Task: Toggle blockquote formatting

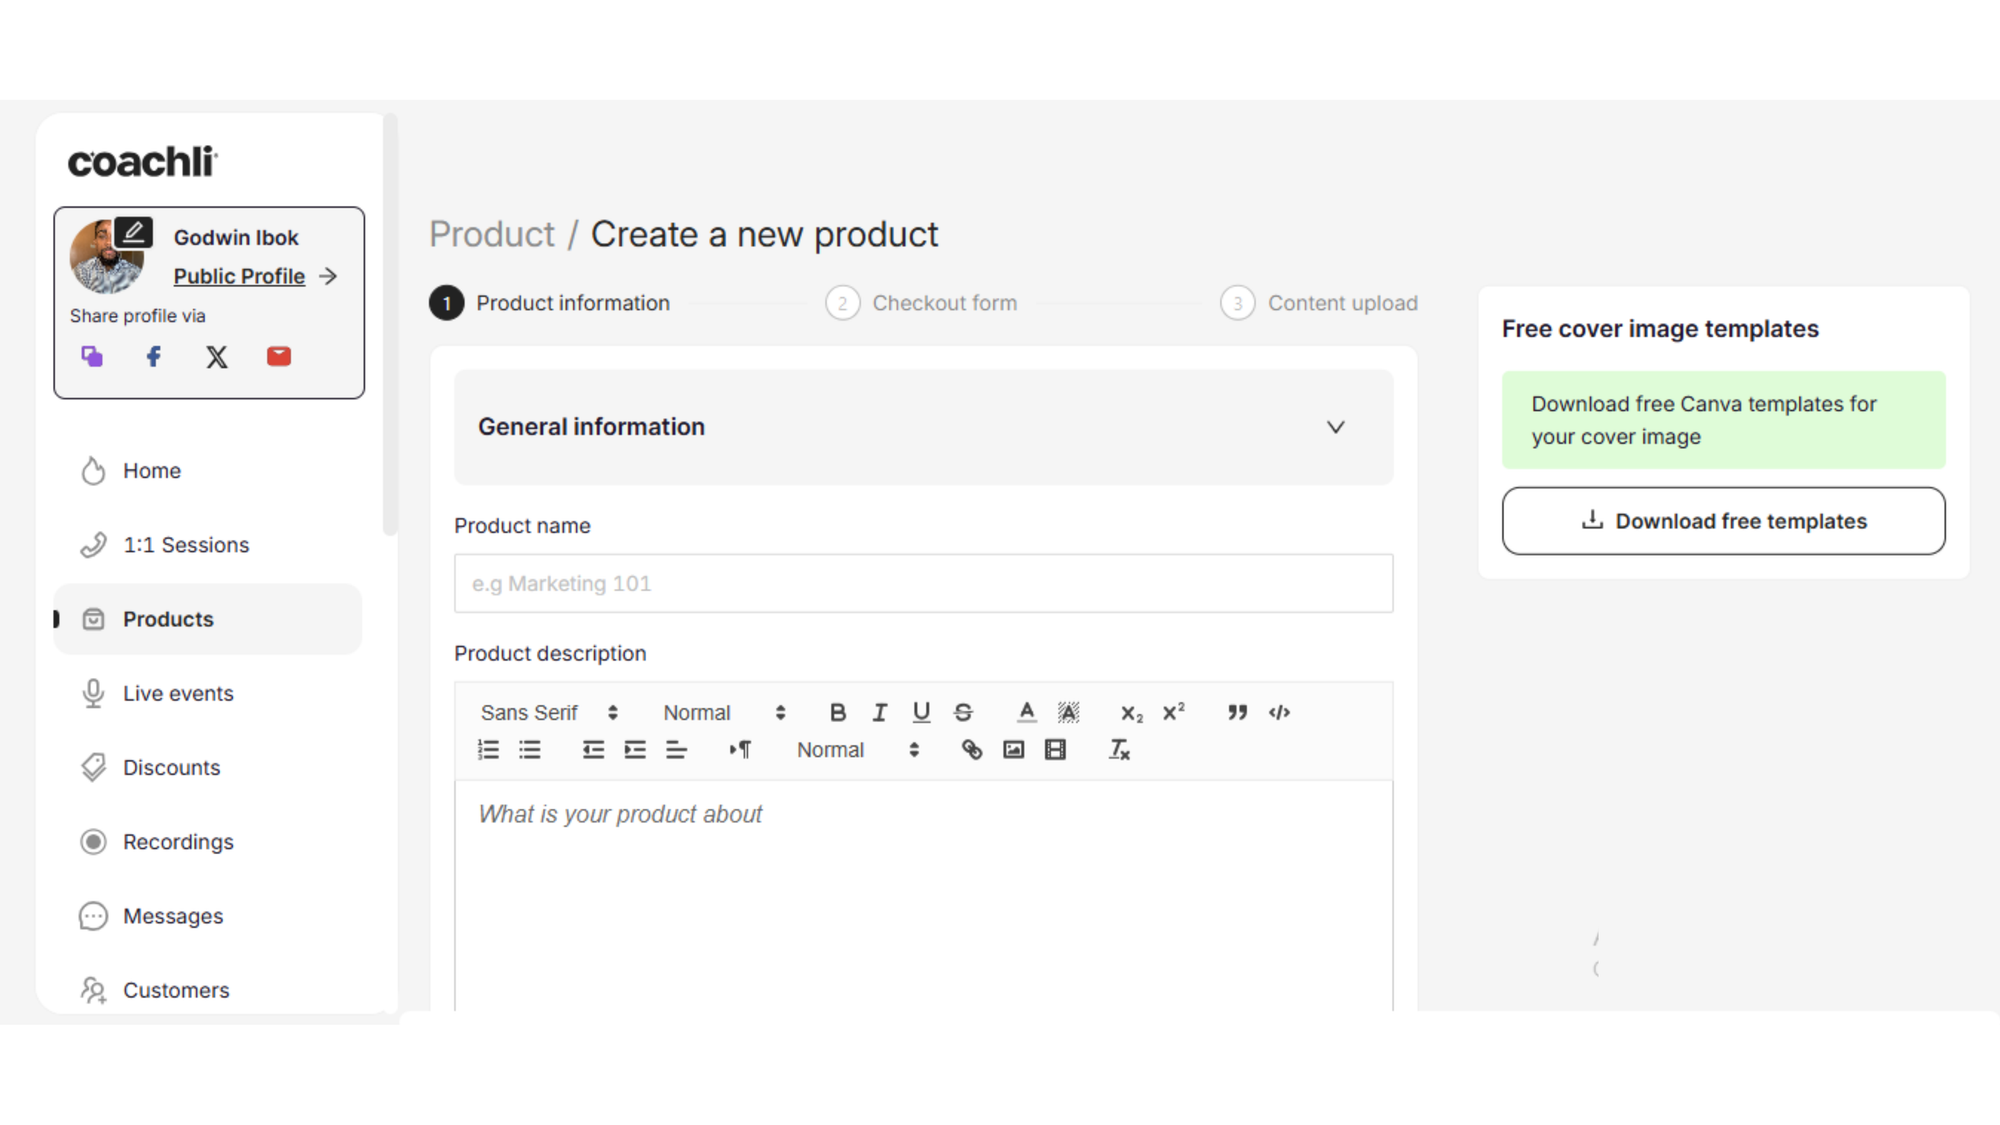Action: [1237, 712]
